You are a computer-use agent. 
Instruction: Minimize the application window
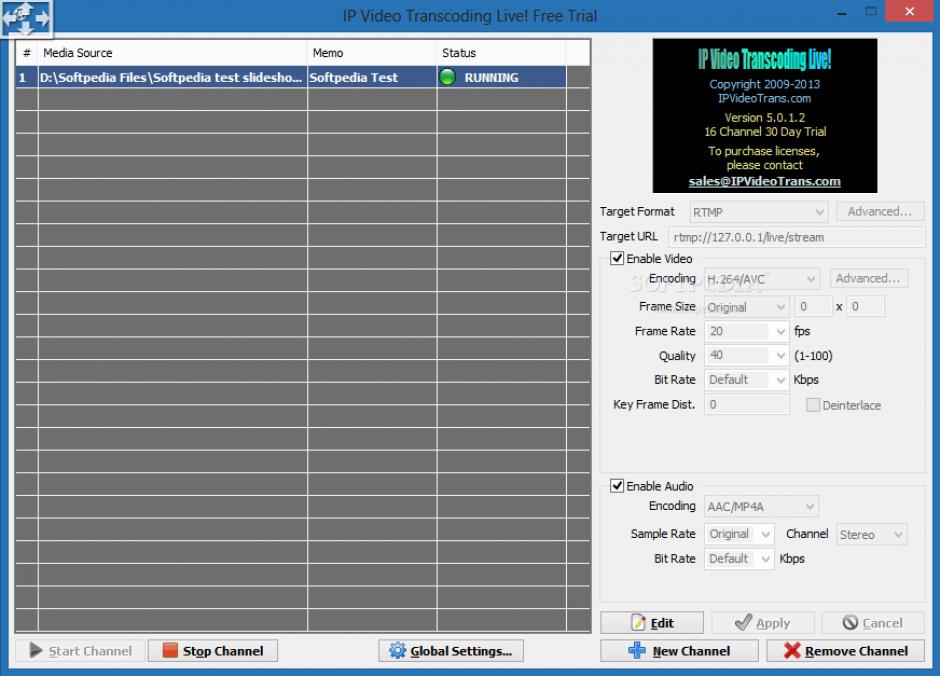[842, 12]
